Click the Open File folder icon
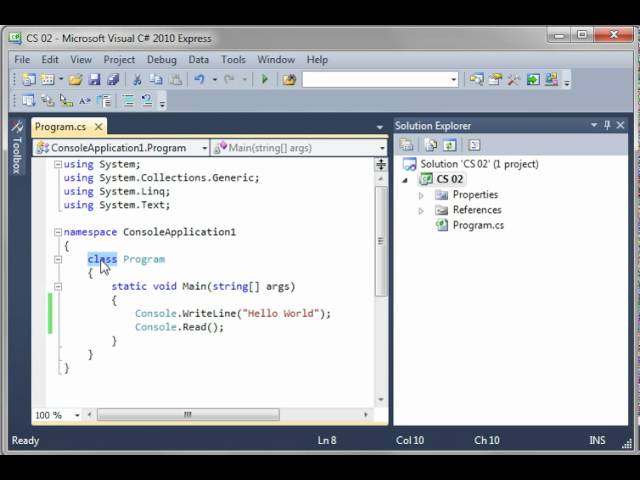Image resolution: width=640 pixels, height=480 pixels. (76, 79)
